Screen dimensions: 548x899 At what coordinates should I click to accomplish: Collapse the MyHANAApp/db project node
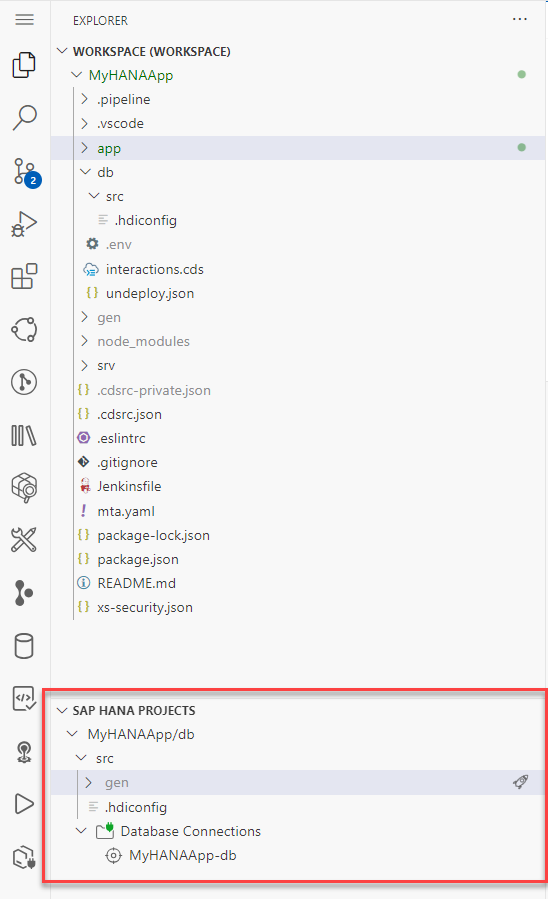point(72,734)
